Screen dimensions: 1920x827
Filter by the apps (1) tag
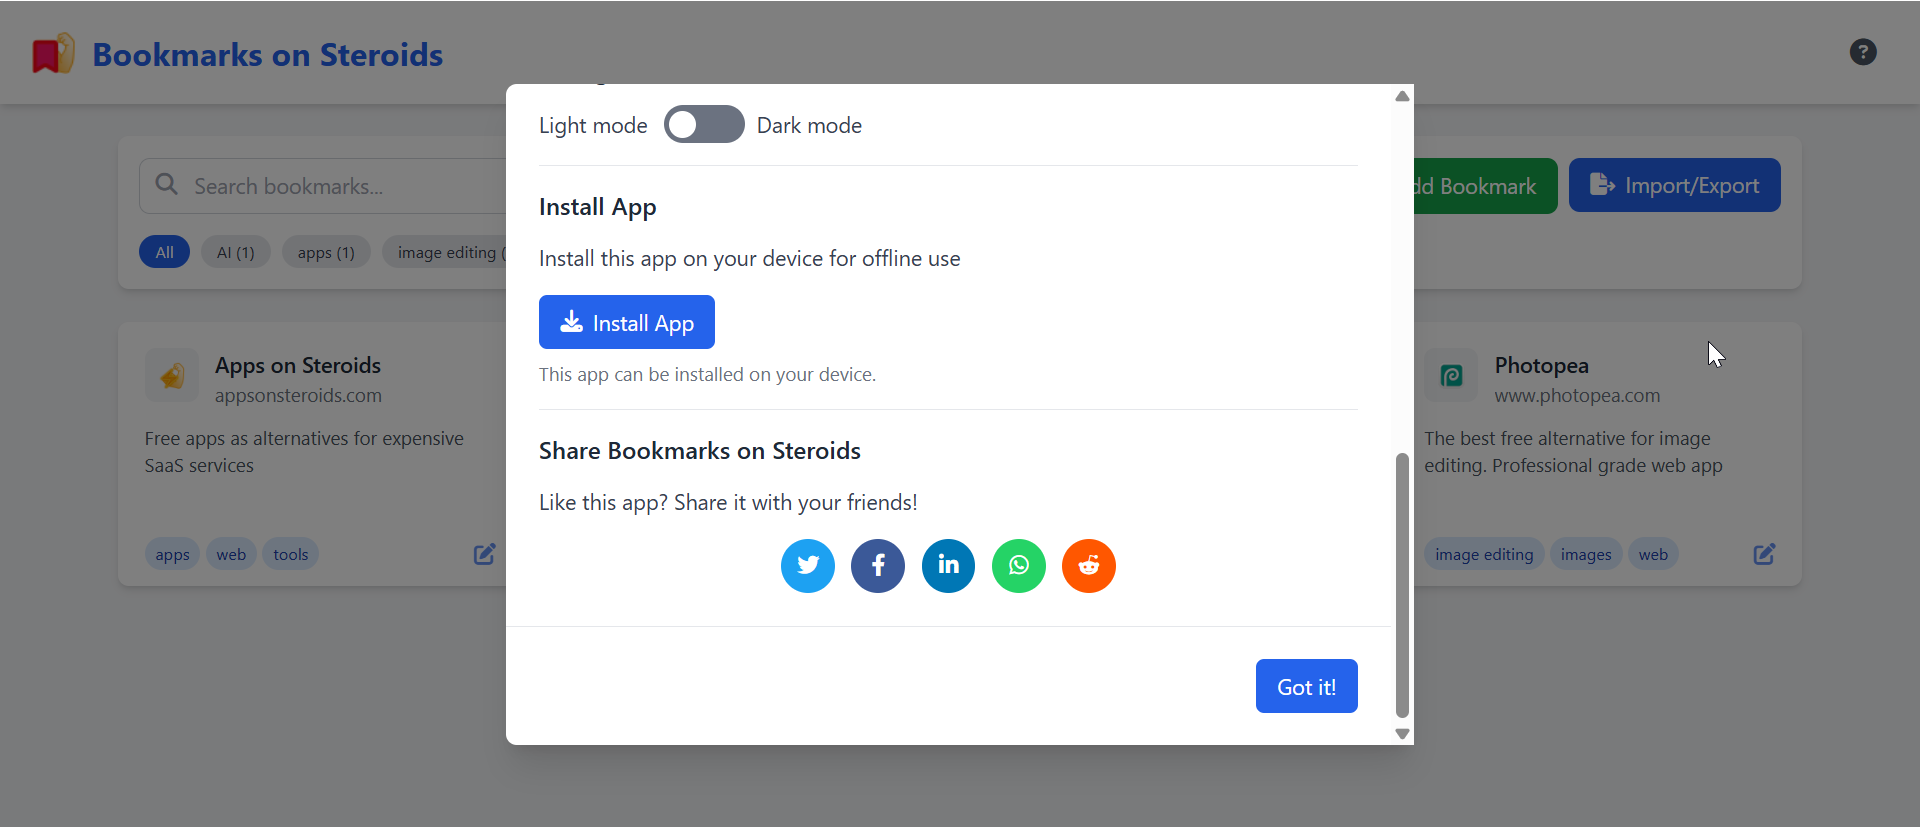point(326,252)
